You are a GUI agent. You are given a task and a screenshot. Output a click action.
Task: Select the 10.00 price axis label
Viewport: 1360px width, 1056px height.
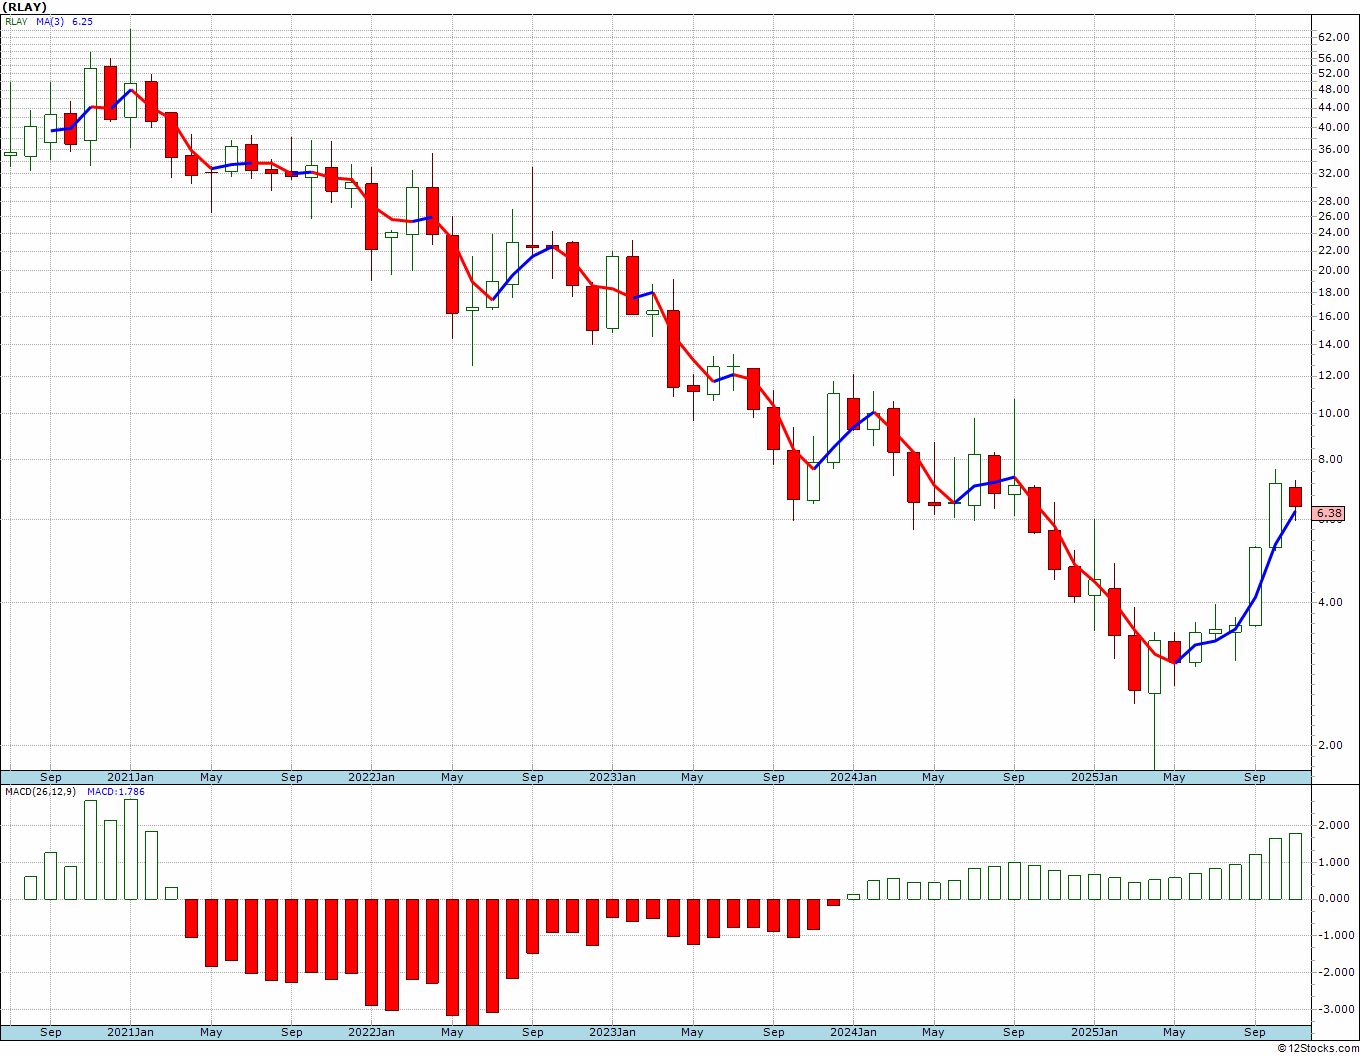tap(1333, 413)
